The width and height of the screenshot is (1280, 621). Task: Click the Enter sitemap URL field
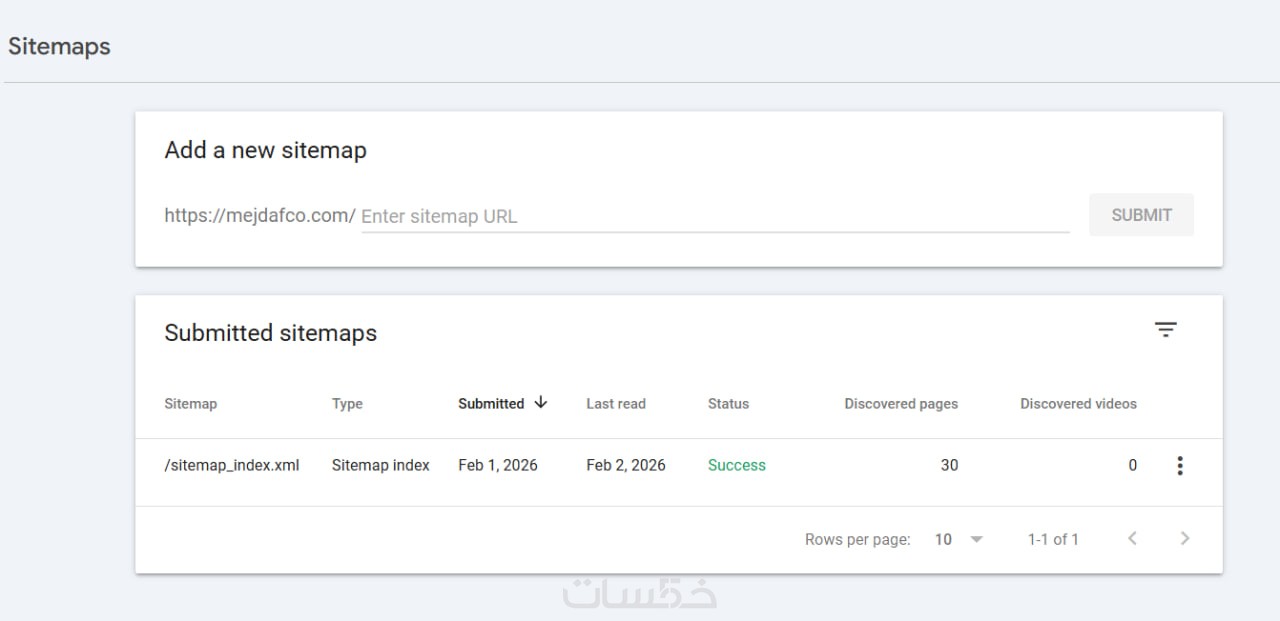click(x=714, y=216)
